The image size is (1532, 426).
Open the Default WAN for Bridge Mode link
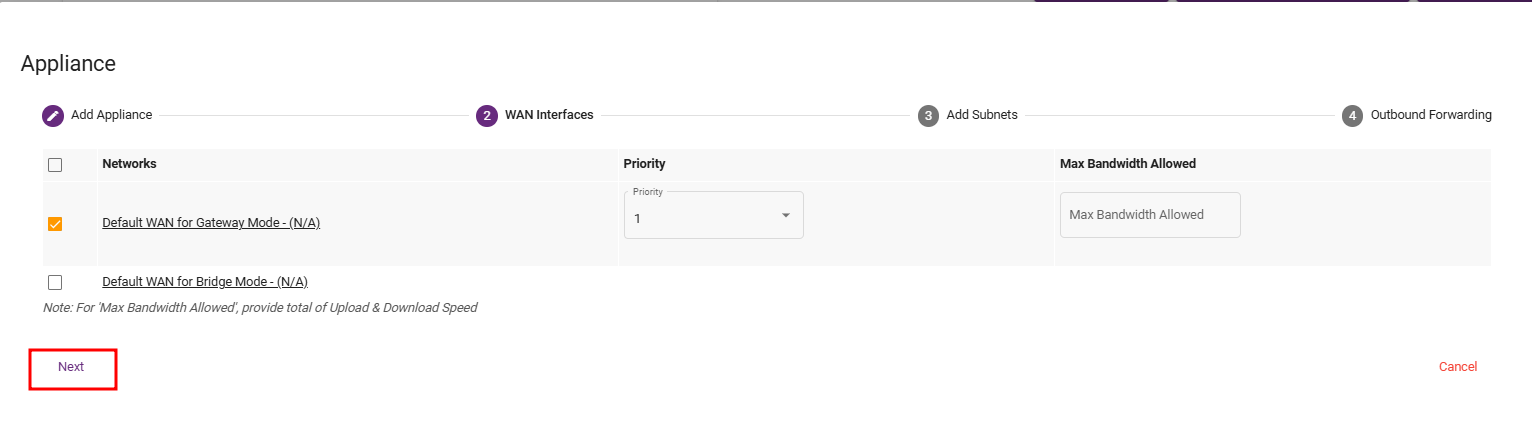(204, 282)
